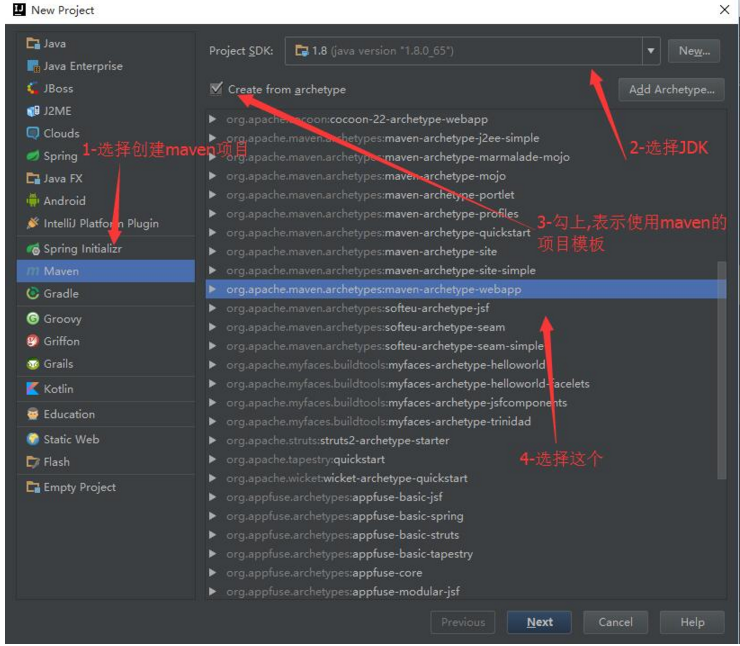Expand the maven-archetype-portlet node

coord(212,194)
